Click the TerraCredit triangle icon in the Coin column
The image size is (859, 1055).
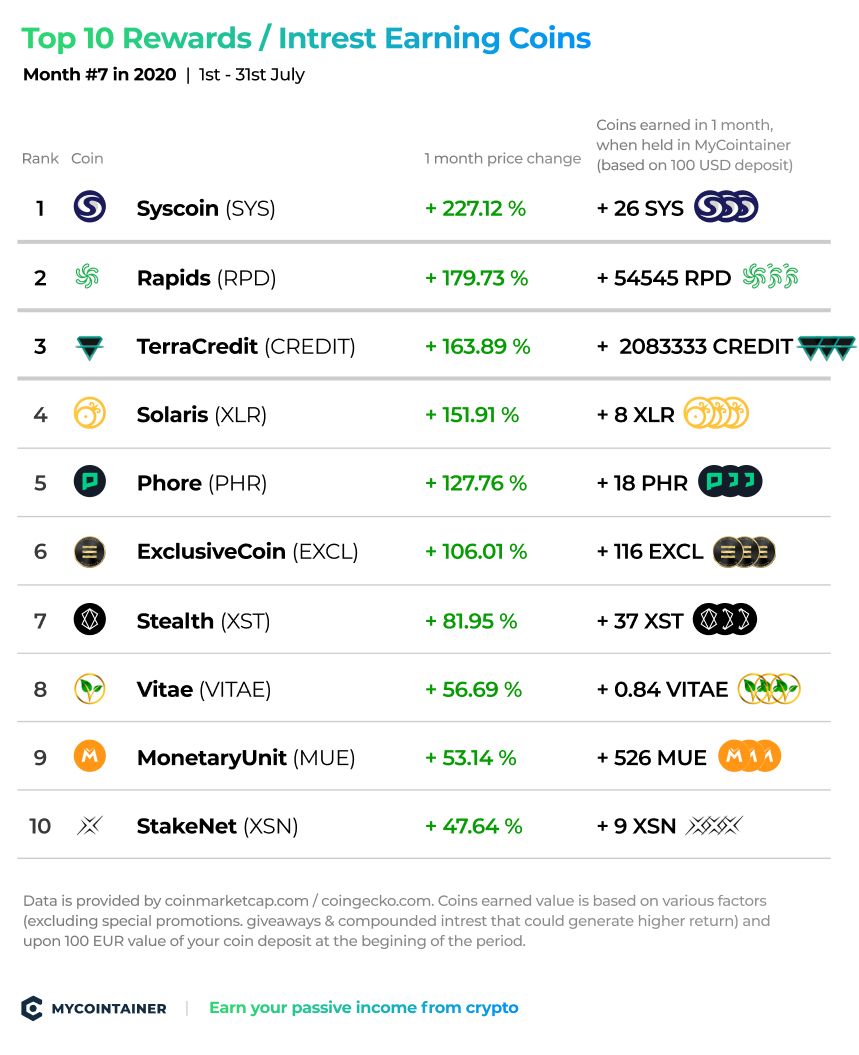[89, 348]
